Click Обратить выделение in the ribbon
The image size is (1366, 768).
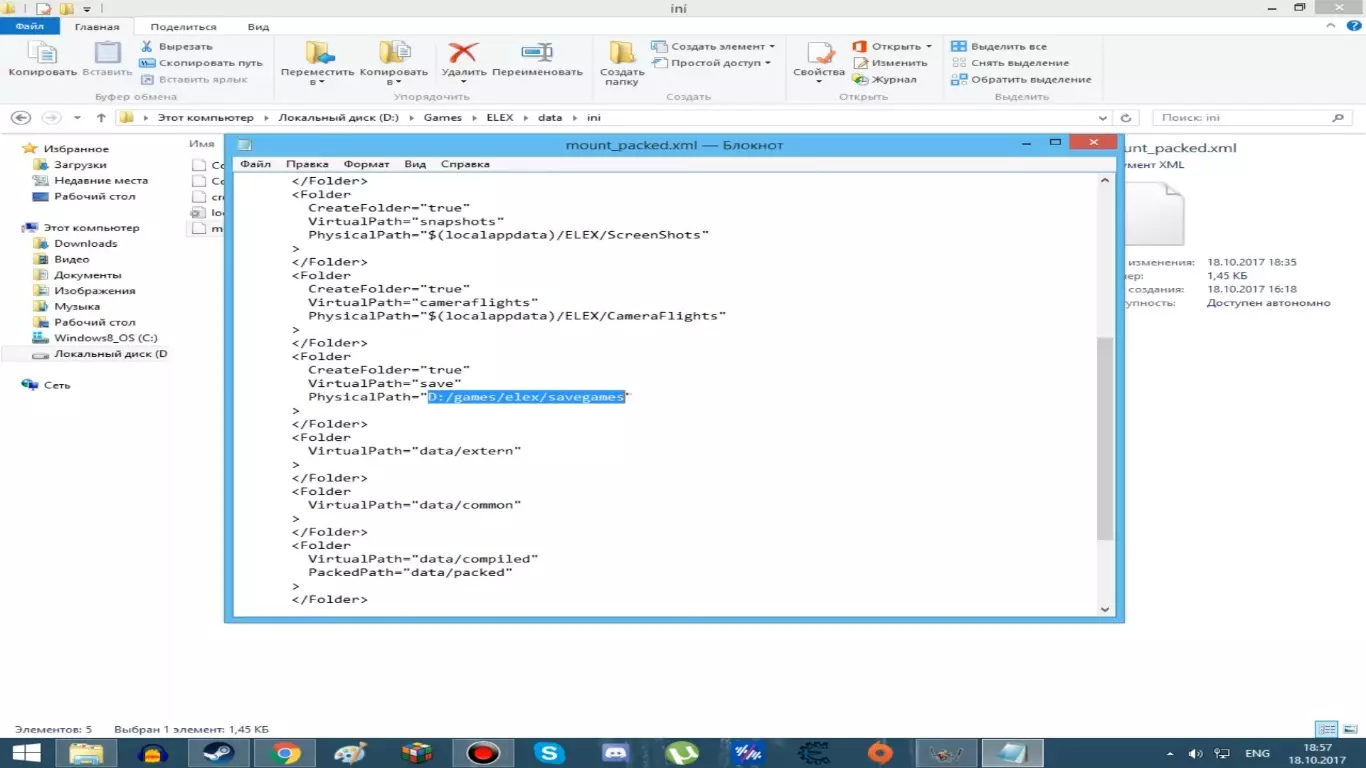1021,79
